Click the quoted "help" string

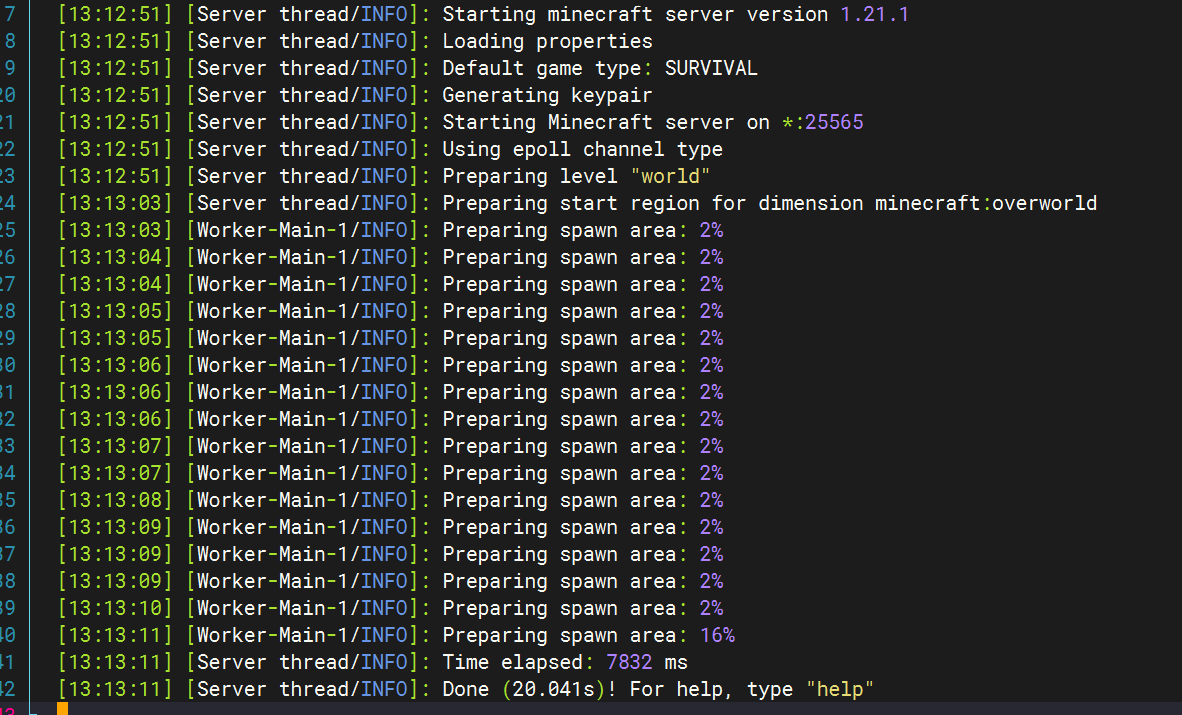(839, 690)
